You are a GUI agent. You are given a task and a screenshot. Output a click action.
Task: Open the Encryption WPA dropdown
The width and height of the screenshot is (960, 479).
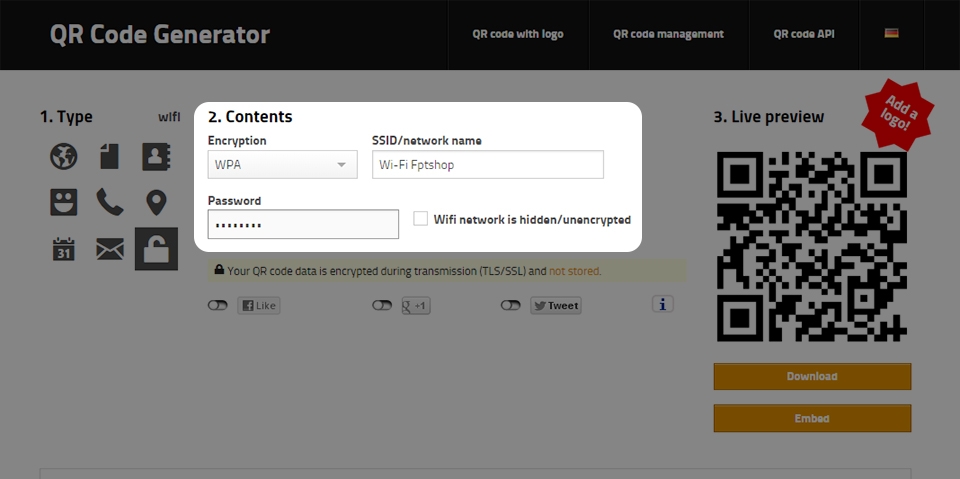click(x=282, y=165)
